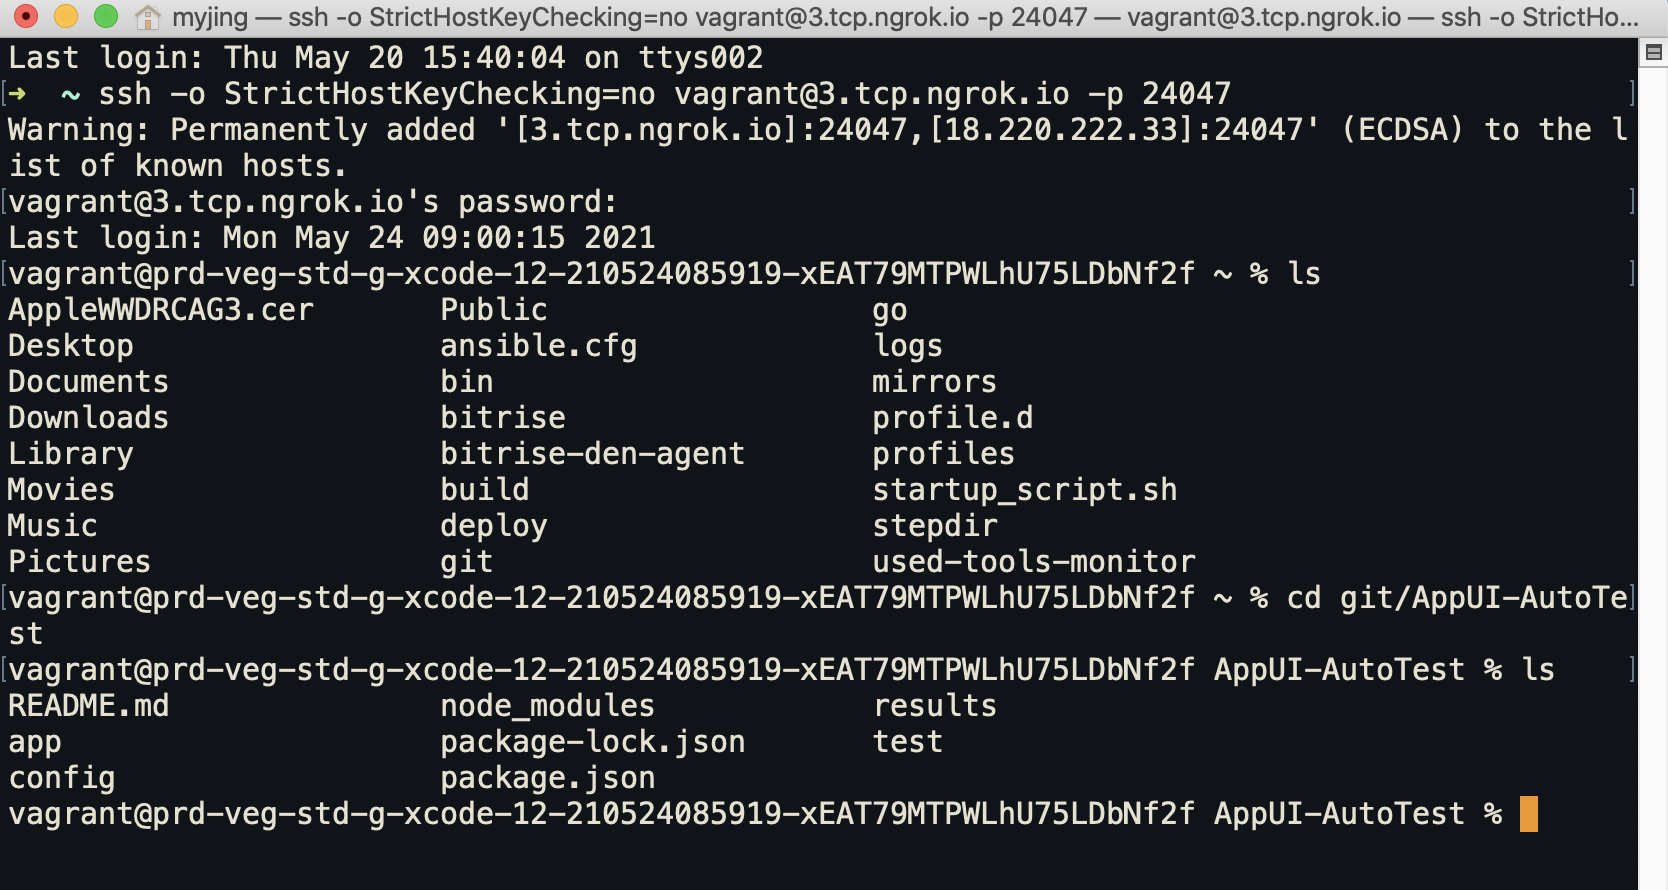The width and height of the screenshot is (1668, 890).
Task: Click the profile.d directory name
Action: [x=952, y=418]
